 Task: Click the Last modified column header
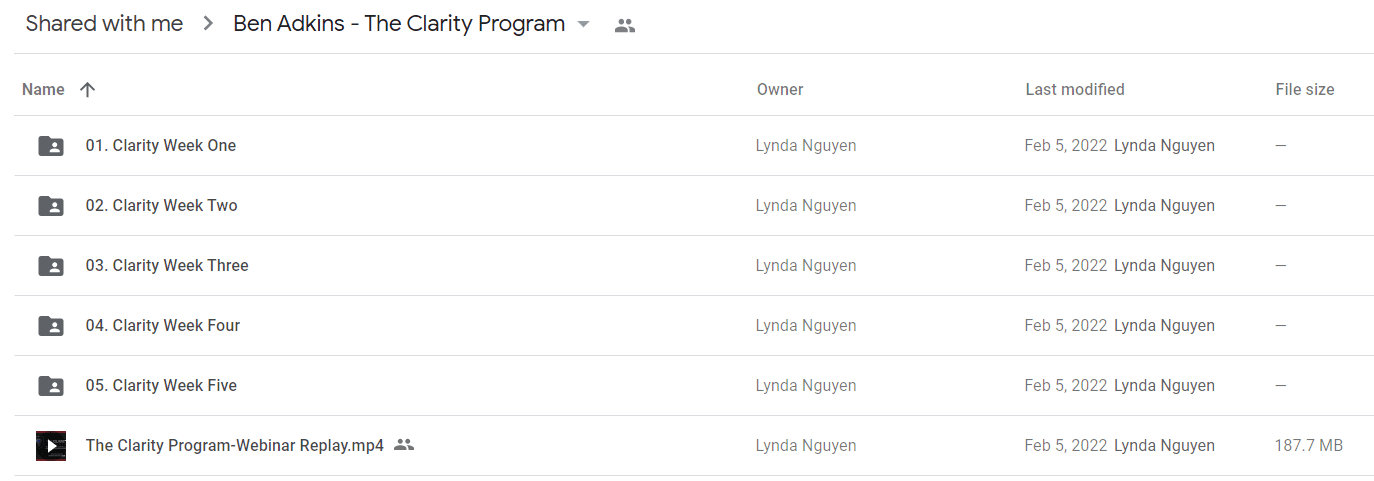click(1075, 90)
